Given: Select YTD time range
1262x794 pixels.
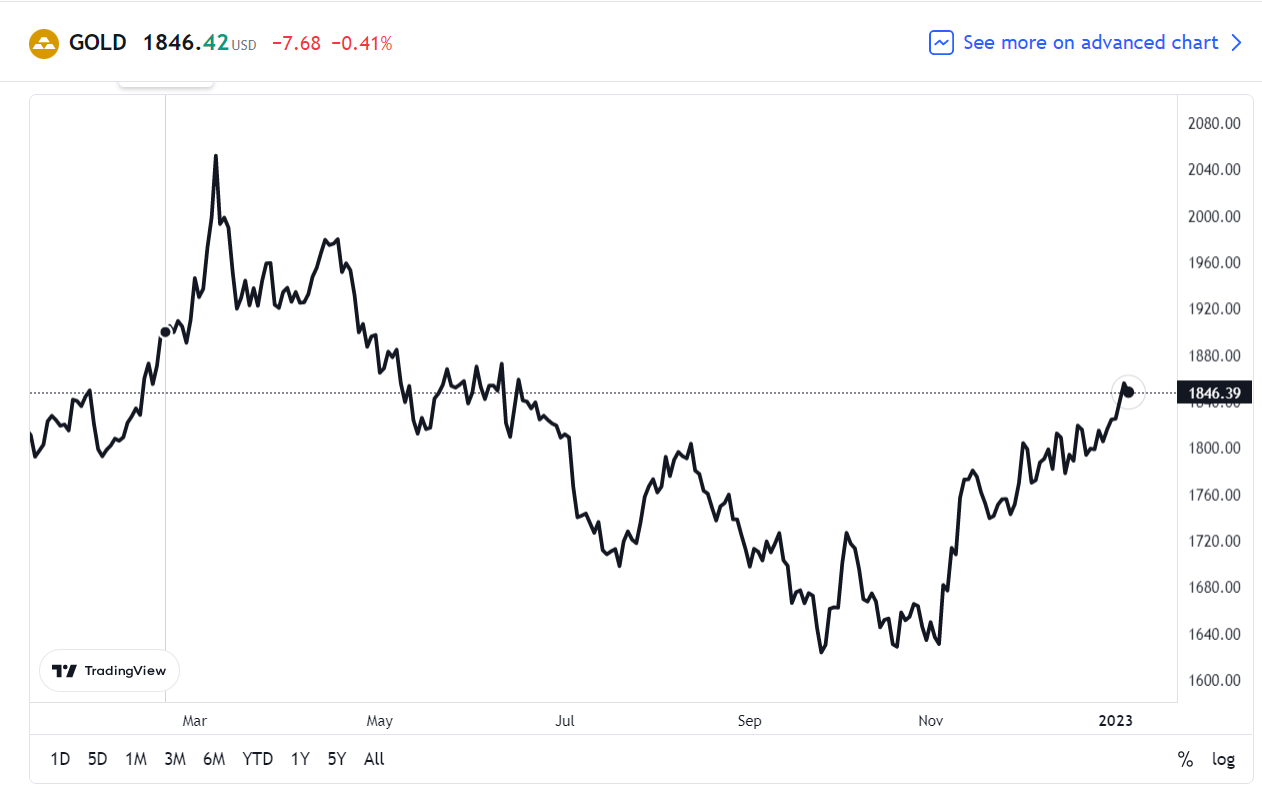Looking at the screenshot, I should 257,759.
